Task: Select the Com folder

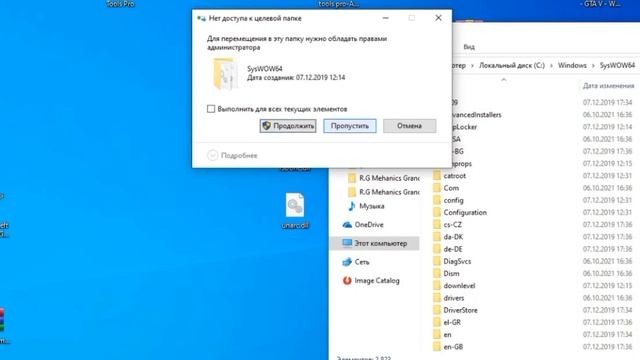Action: [451, 188]
